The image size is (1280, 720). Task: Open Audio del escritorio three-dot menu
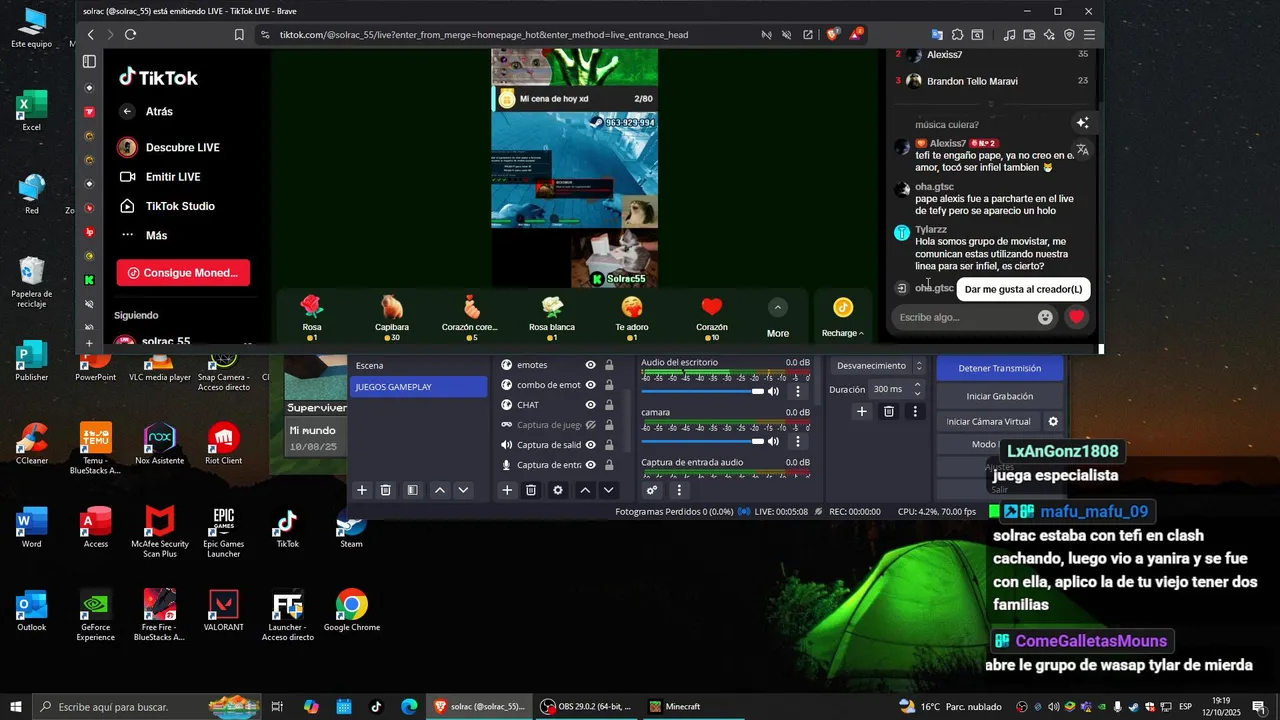click(798, 391)
